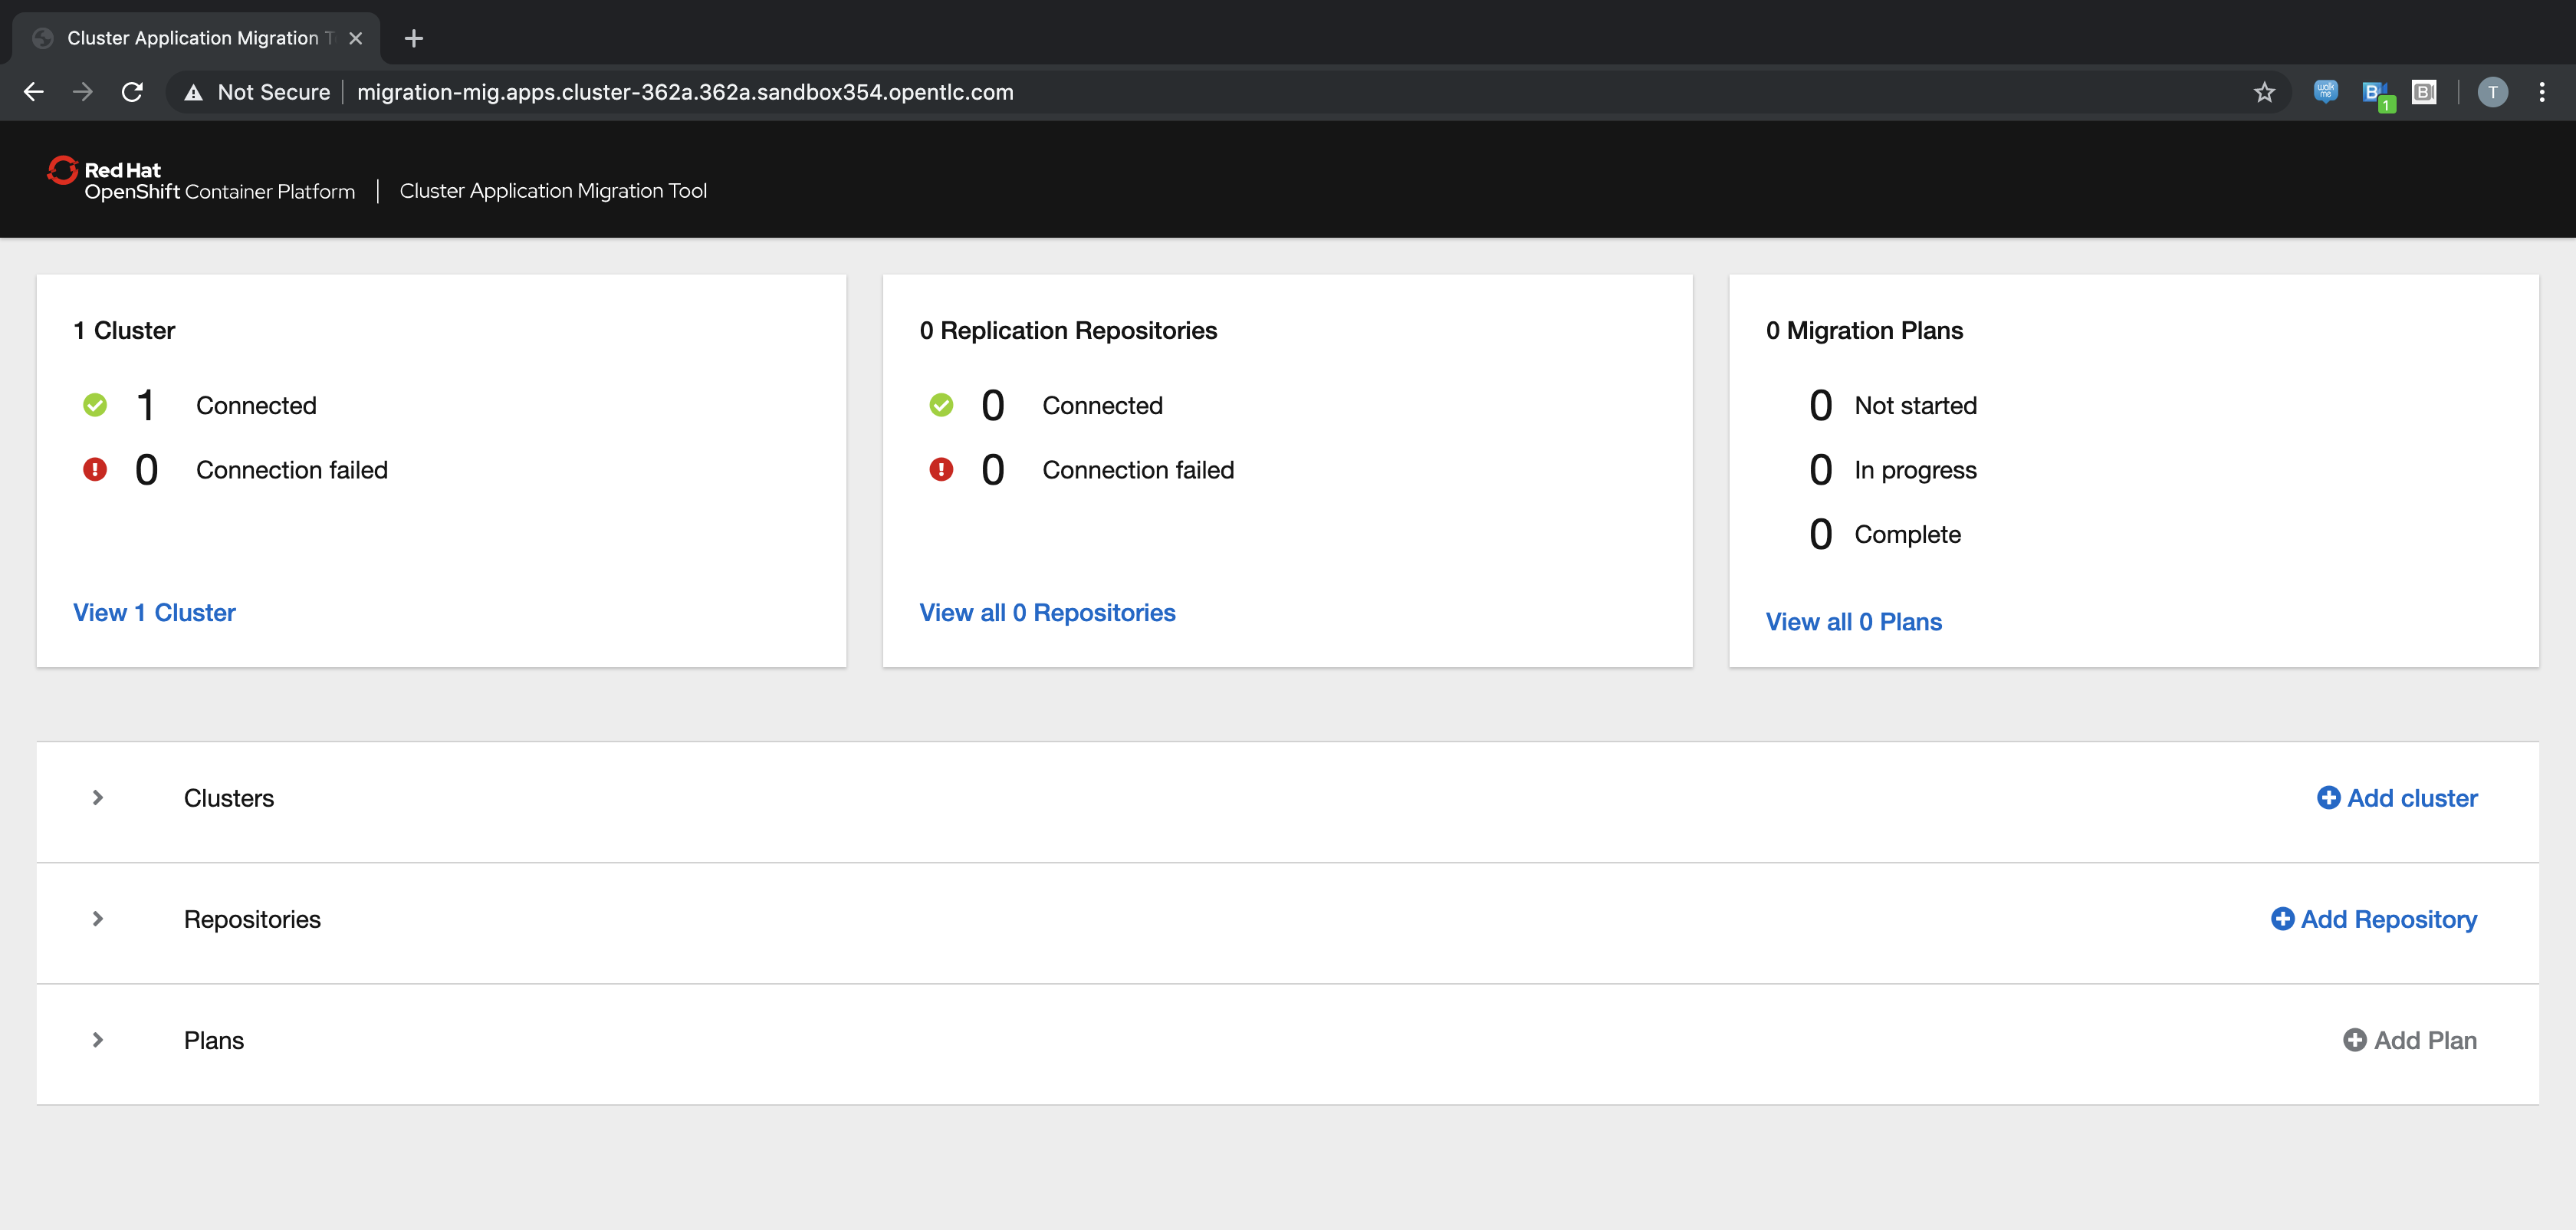Click Connection failed text in Replication Repositories card
This screenshot has height=1230, width=2576.
(1138, 469)
